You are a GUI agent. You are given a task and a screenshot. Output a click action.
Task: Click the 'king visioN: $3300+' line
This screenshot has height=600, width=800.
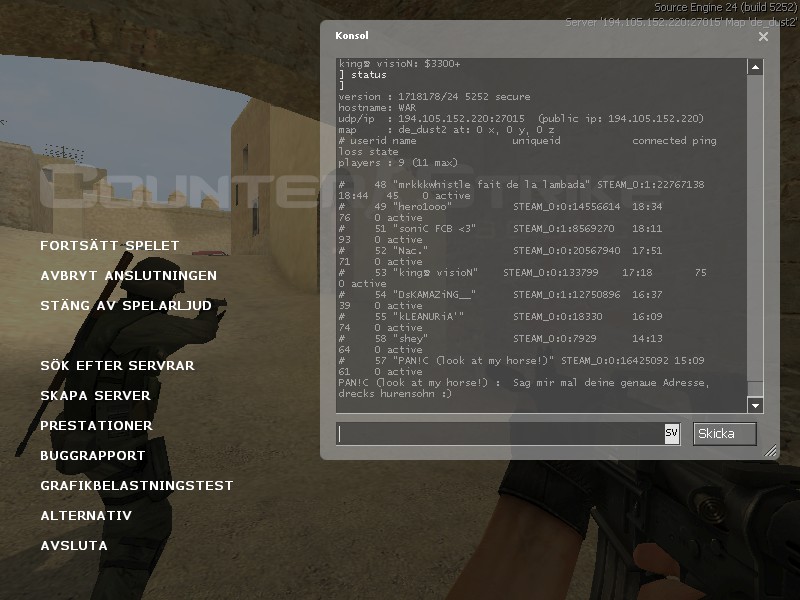(399, 64)
